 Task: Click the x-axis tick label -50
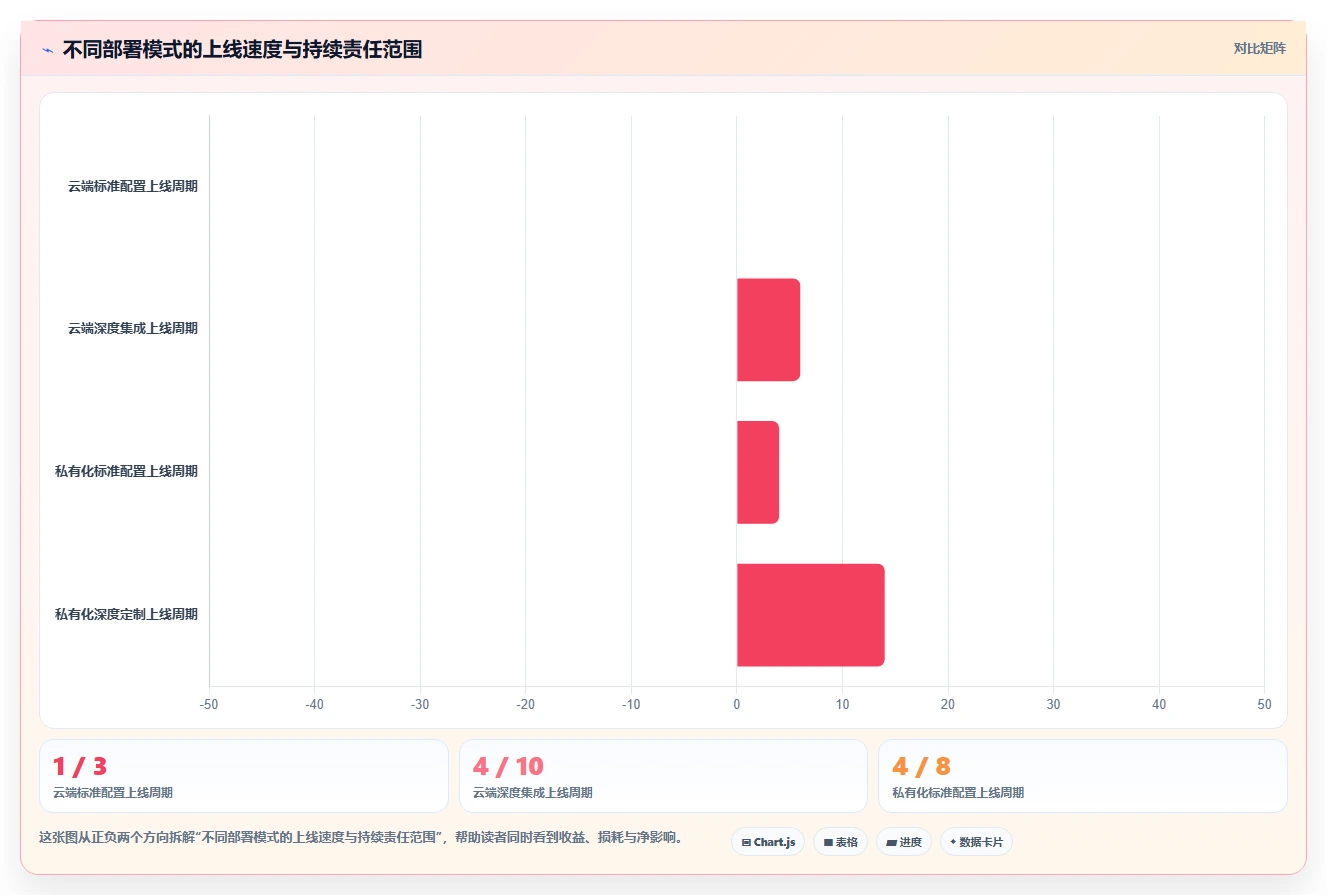coord(209,705)
